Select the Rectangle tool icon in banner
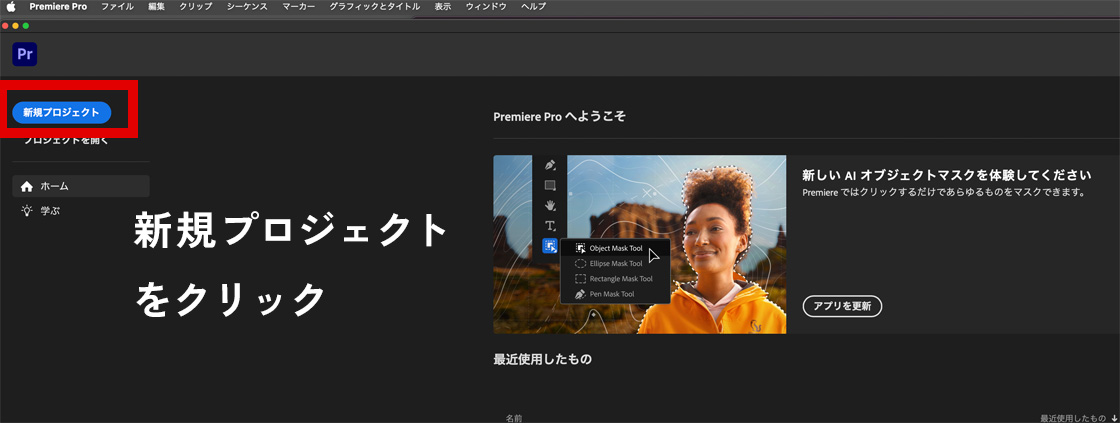1120x423 pixels. 550,185
